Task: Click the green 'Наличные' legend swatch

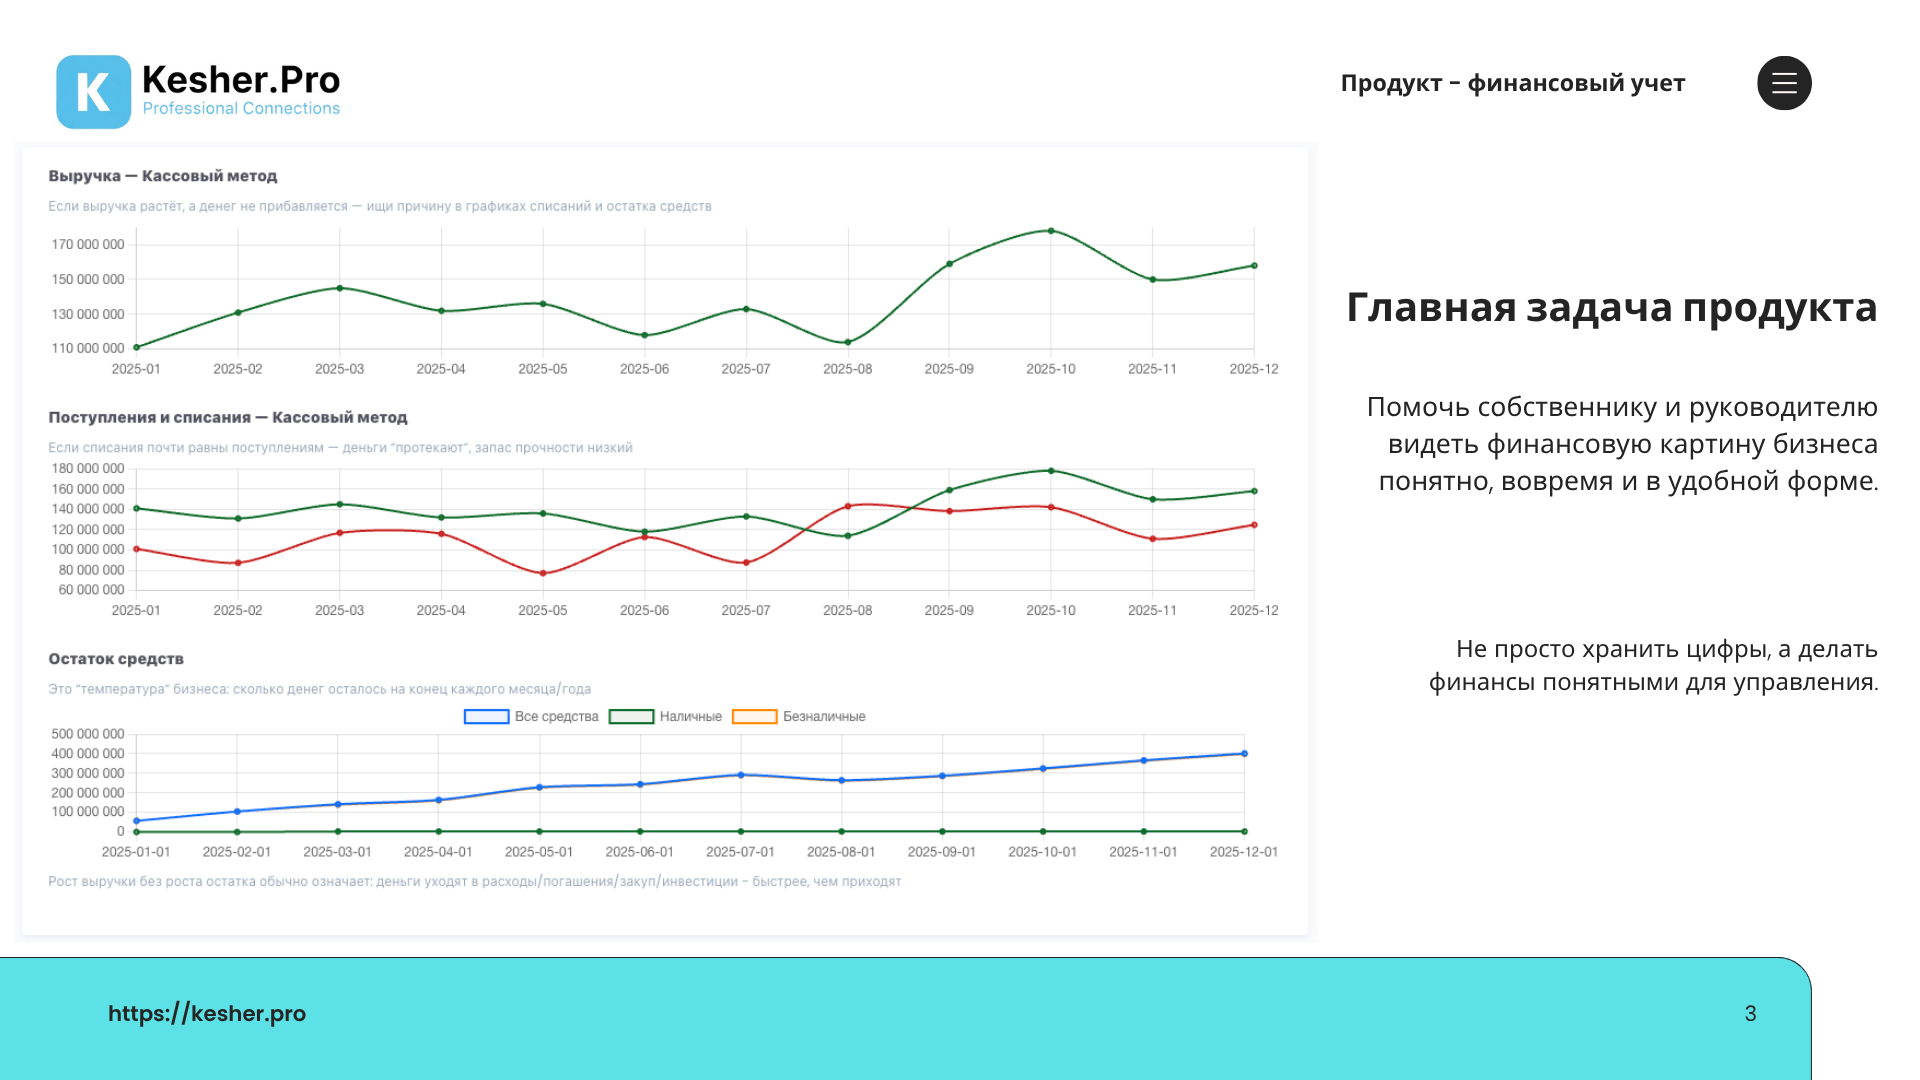Action: click(x=631, y=717)
